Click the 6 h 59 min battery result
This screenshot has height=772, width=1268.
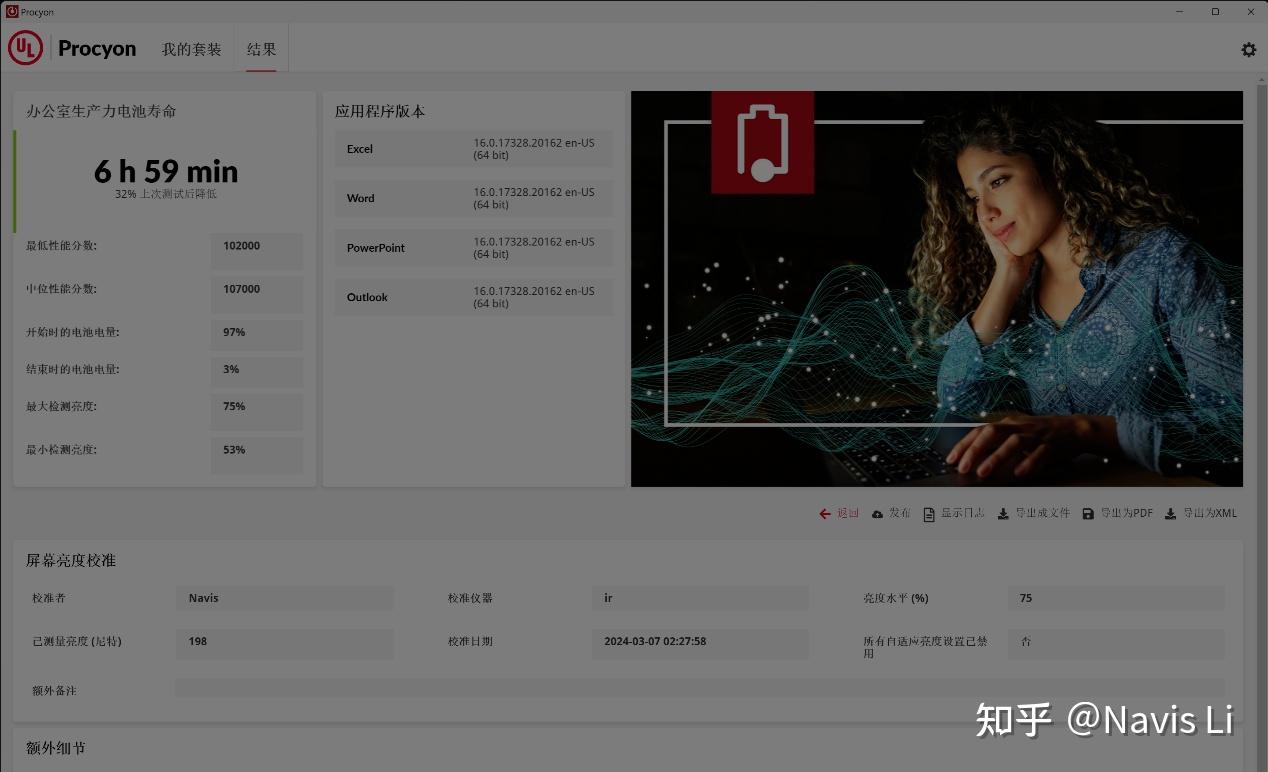[166, 171]
